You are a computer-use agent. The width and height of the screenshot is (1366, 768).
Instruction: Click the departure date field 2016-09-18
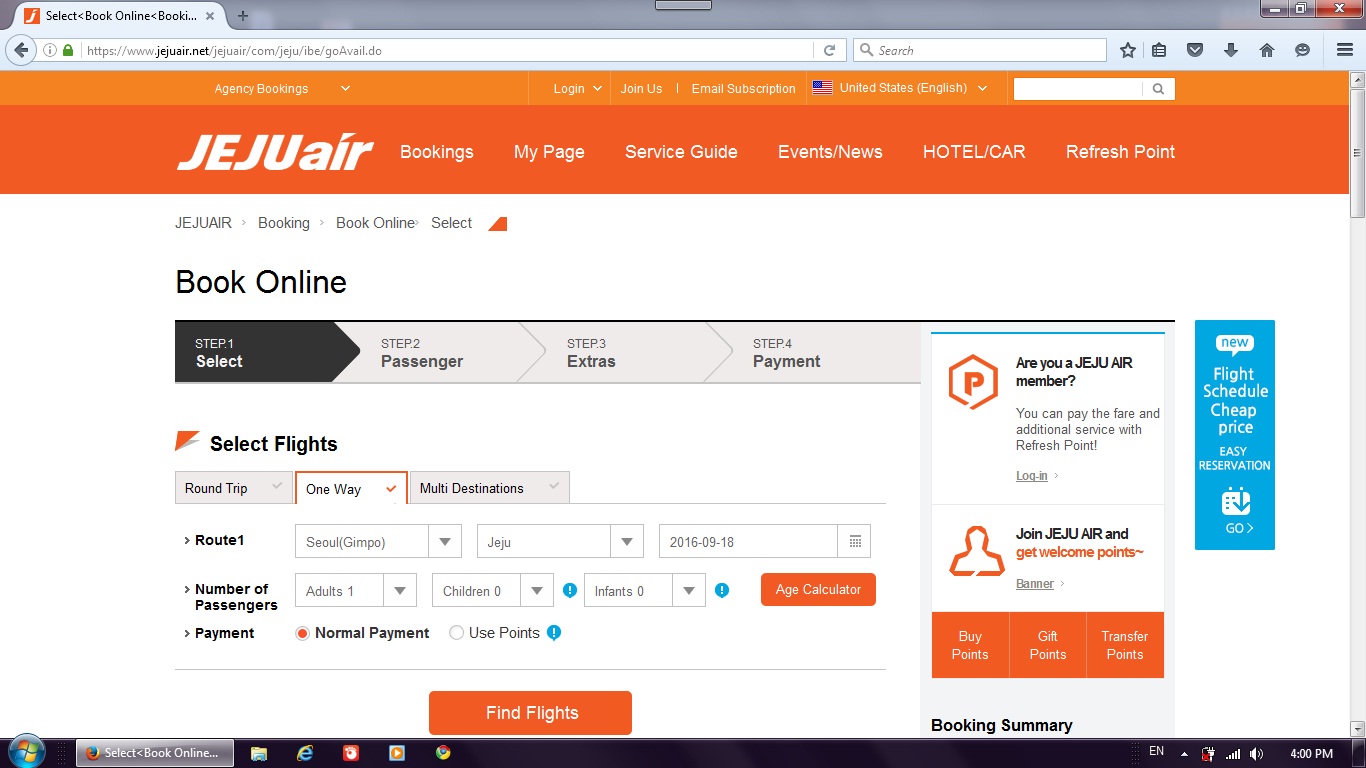pyautogui.click(x=748, y=541)
